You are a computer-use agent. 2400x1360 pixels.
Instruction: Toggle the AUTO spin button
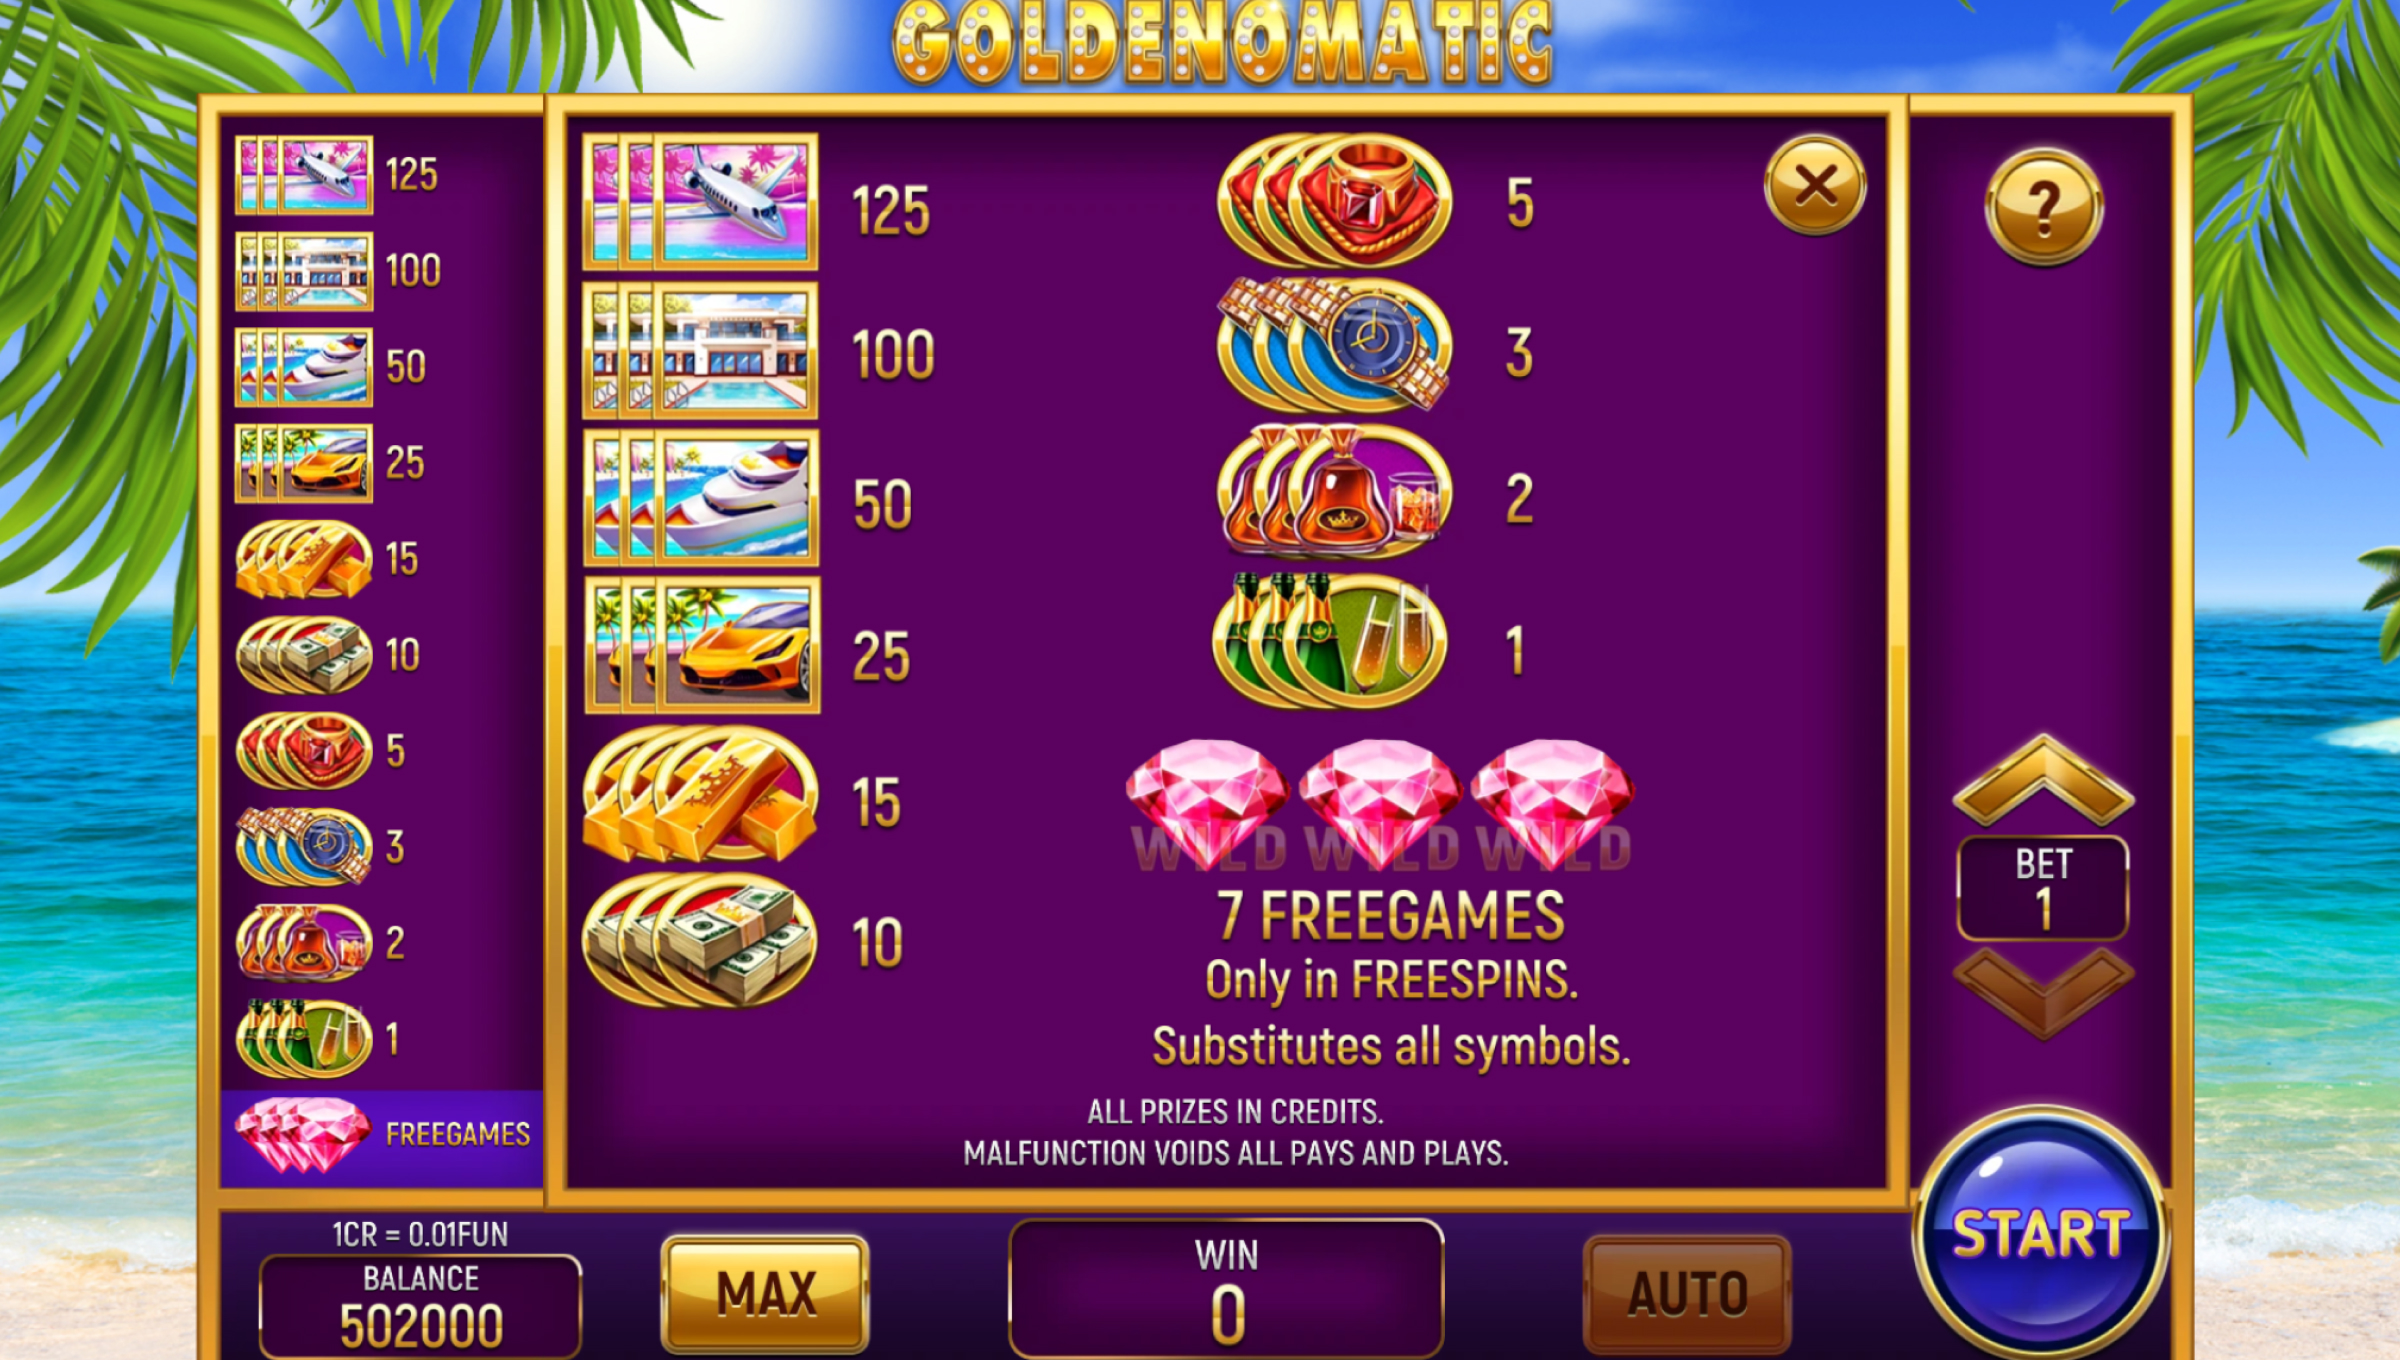click(1687, 1293)
